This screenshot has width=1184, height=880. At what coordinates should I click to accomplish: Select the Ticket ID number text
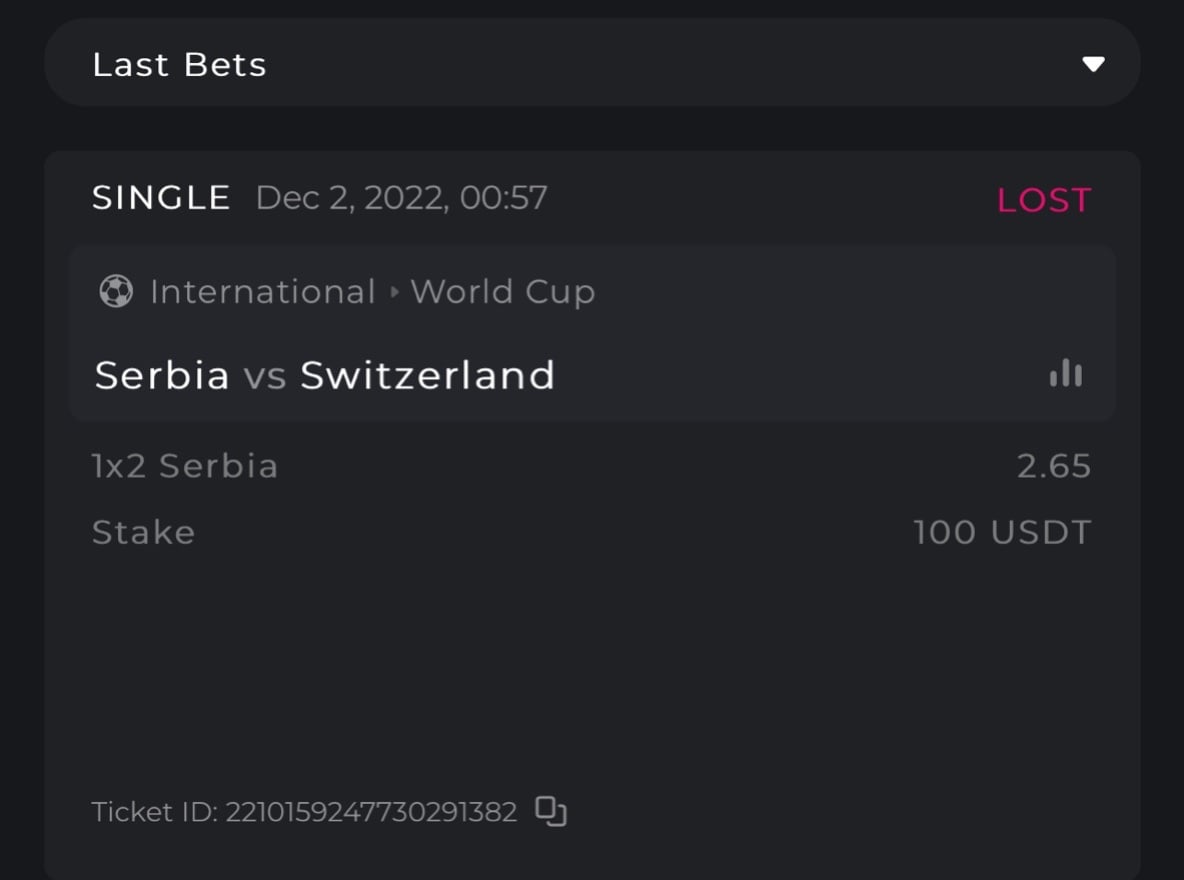pyautogui.click(x=371, y=812)
